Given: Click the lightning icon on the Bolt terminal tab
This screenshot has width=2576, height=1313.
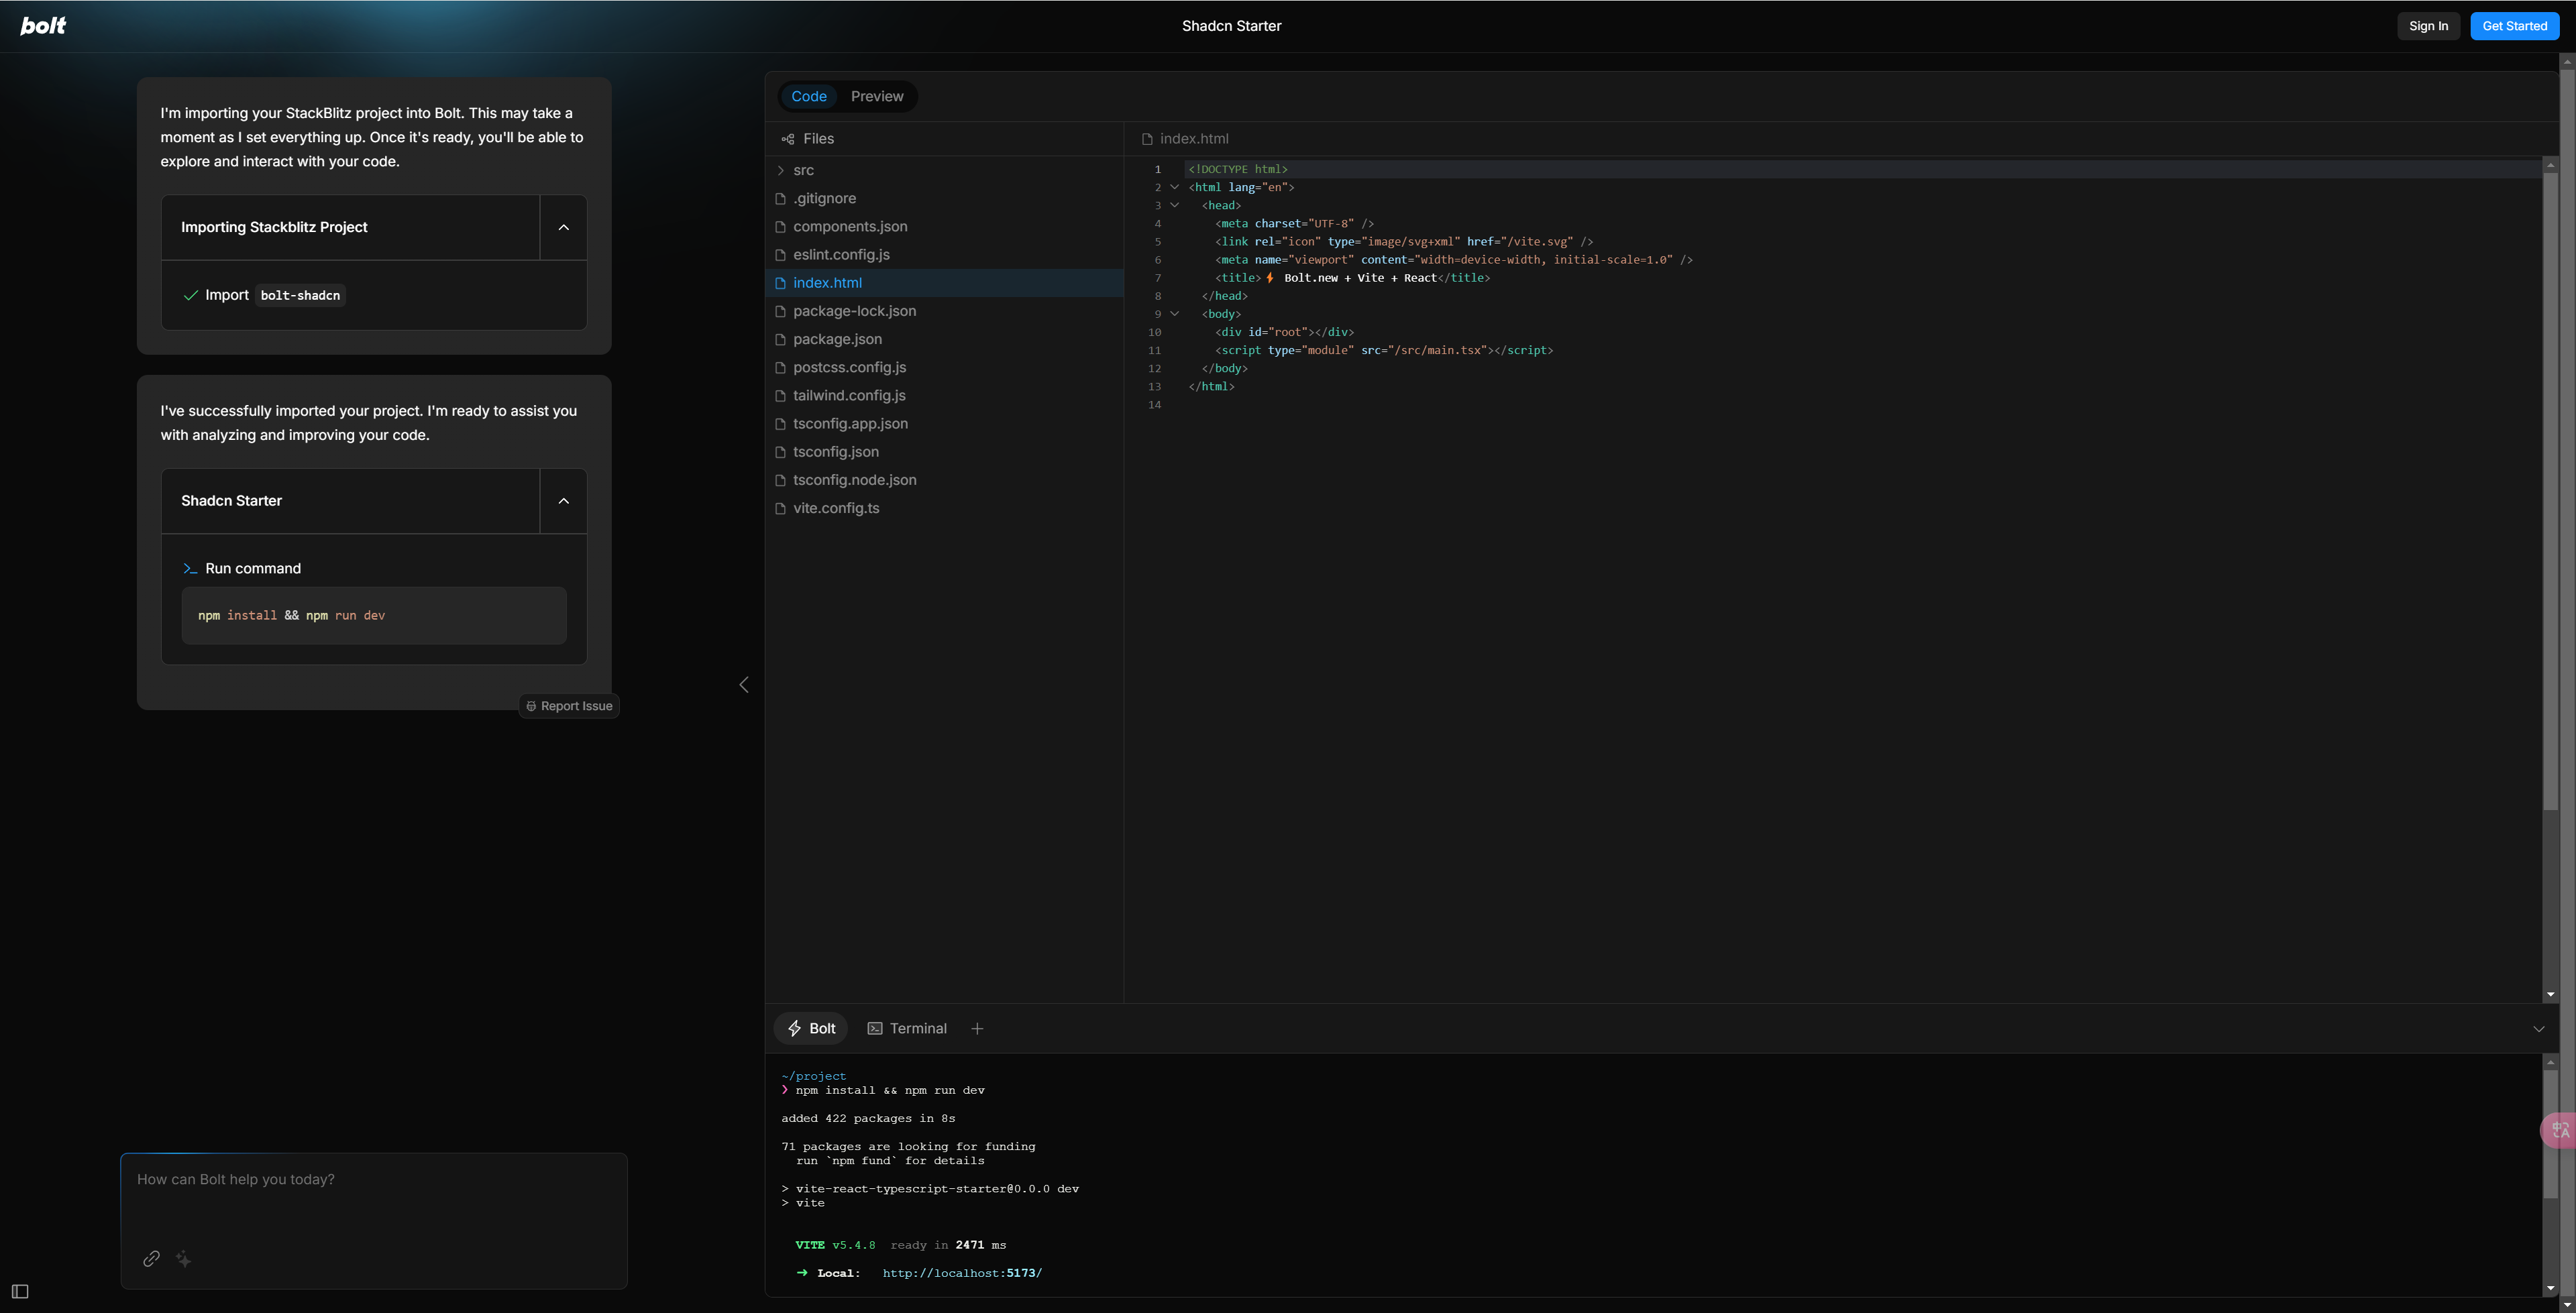Looking at the screenshot, I should point(795,1029).
